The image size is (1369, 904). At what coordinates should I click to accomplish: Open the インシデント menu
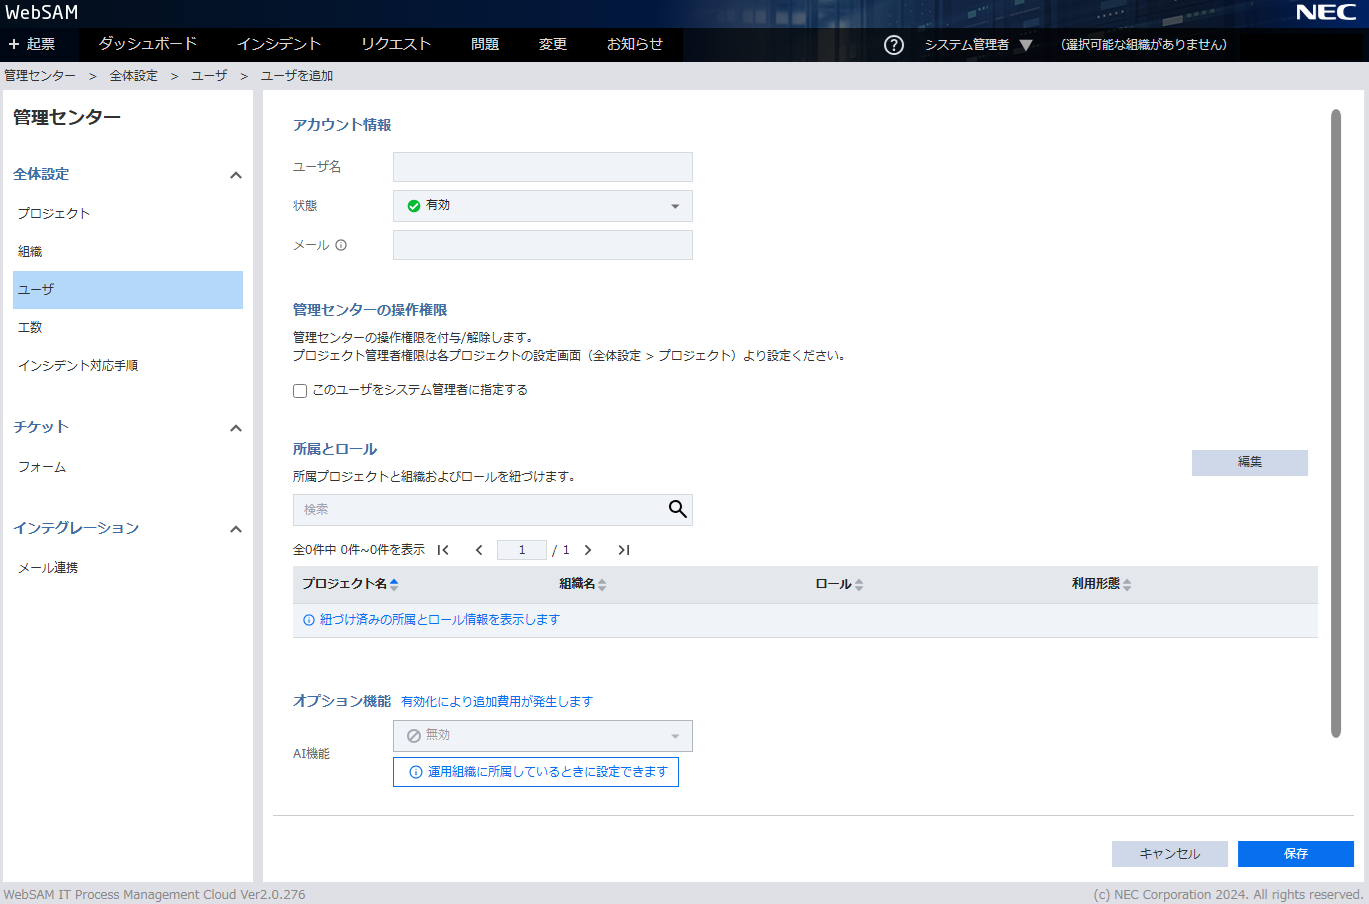coord(279,44)
